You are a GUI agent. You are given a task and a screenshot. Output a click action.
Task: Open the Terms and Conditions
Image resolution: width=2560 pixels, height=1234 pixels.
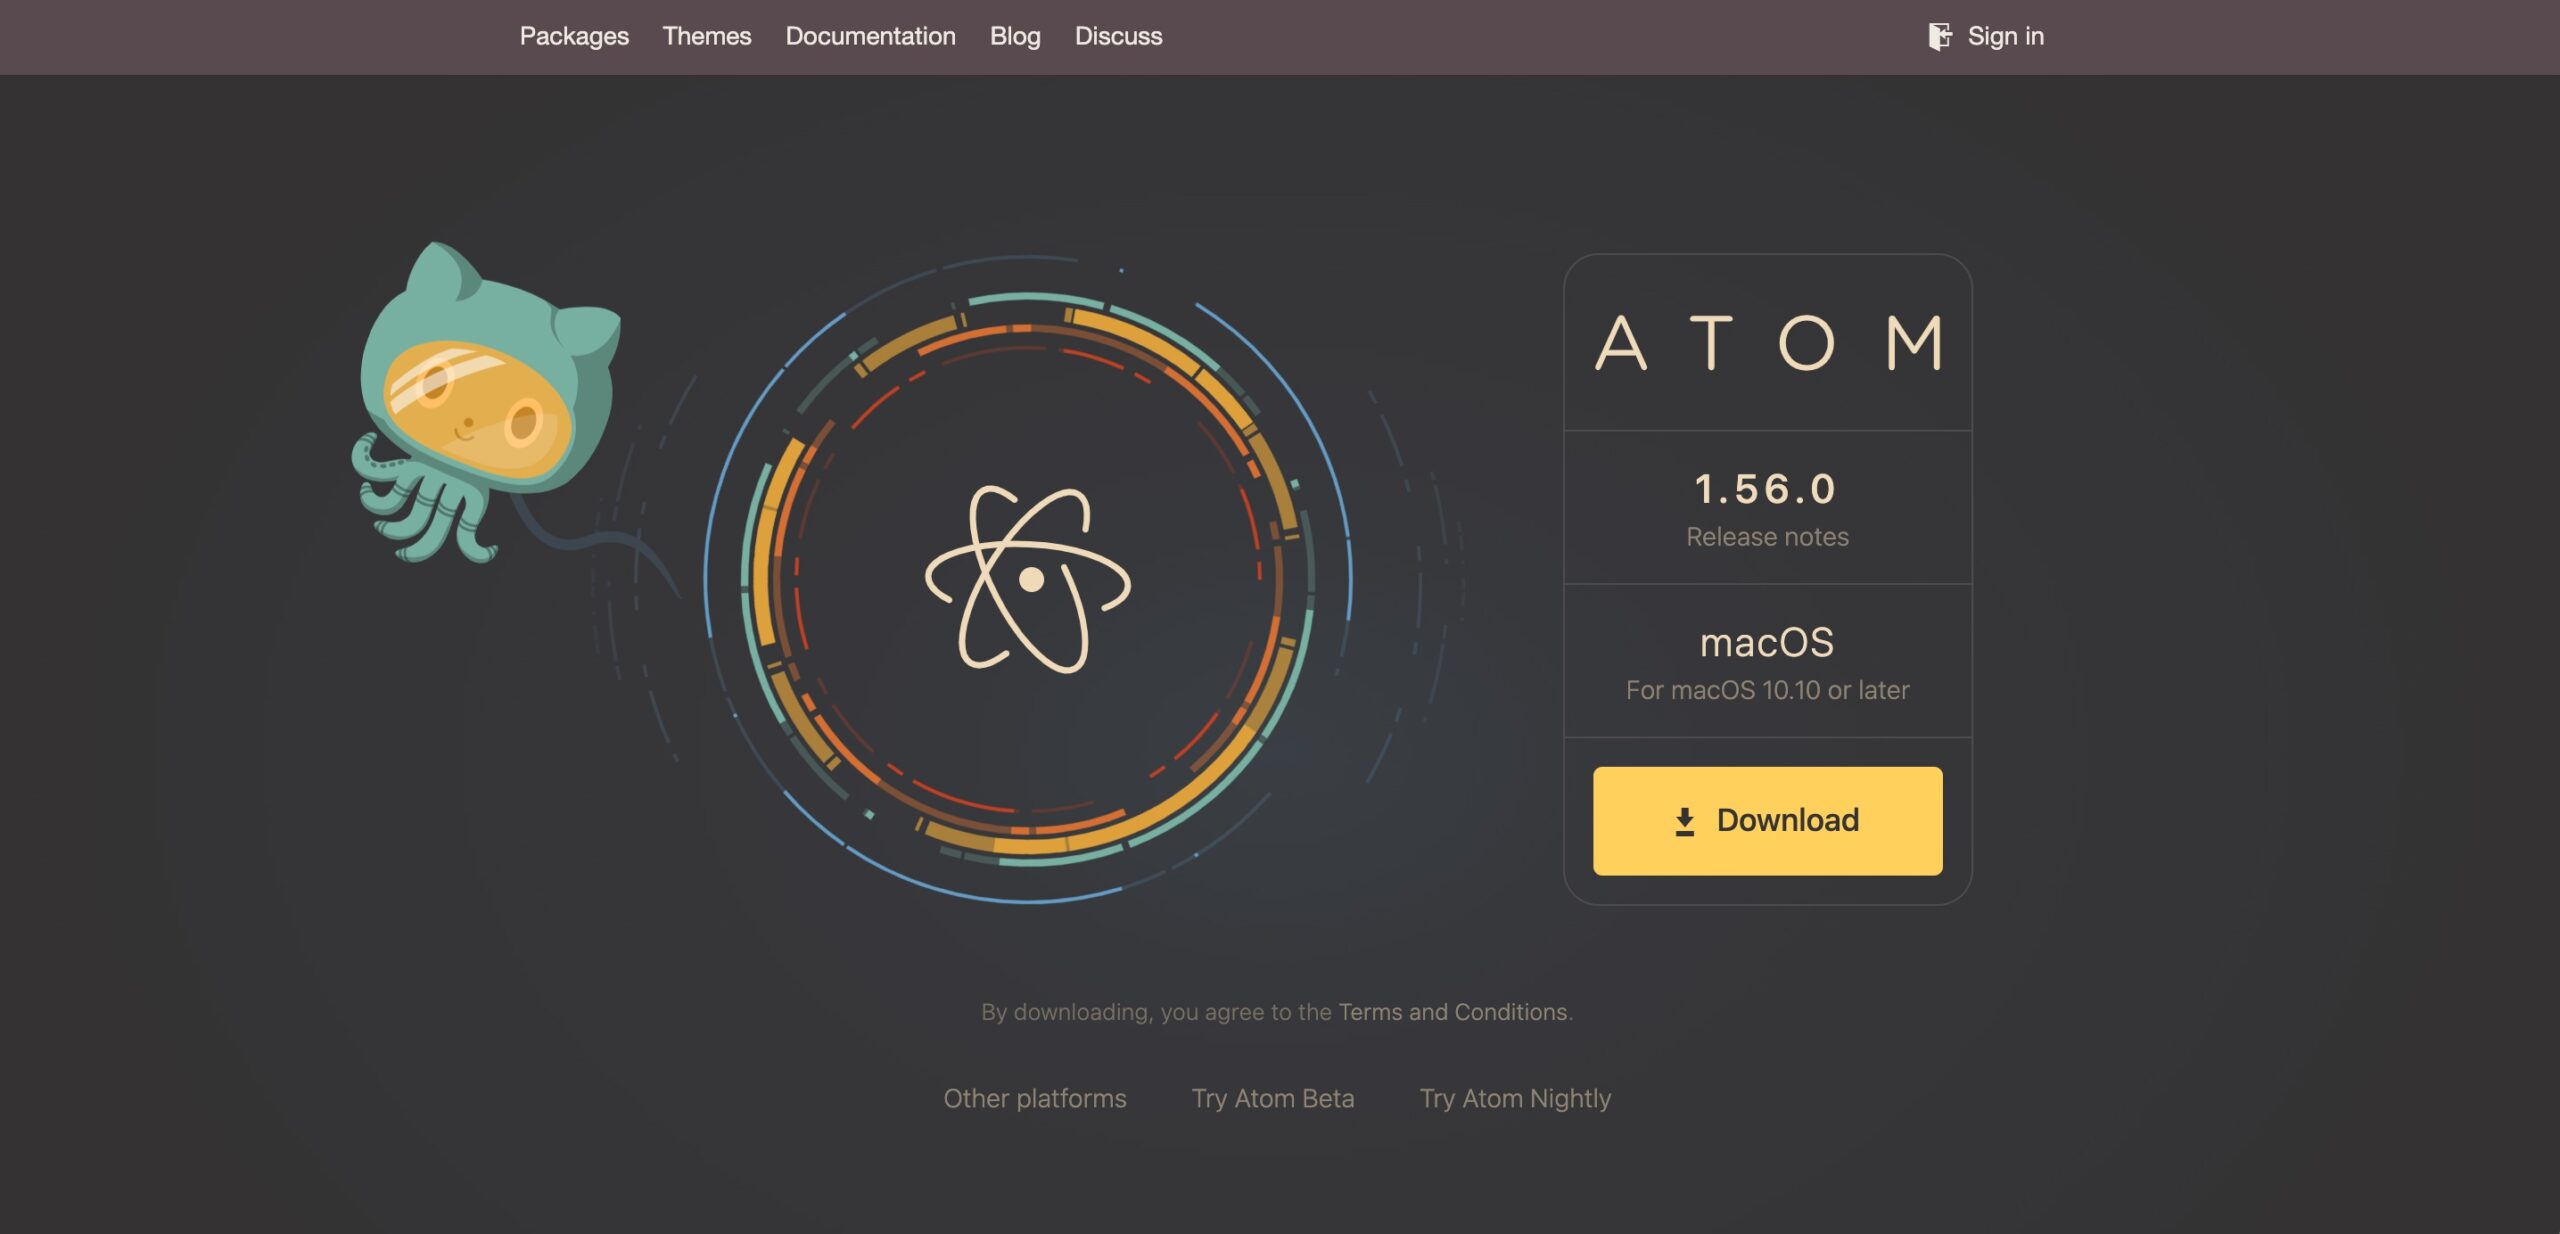click(1452, 1011)
